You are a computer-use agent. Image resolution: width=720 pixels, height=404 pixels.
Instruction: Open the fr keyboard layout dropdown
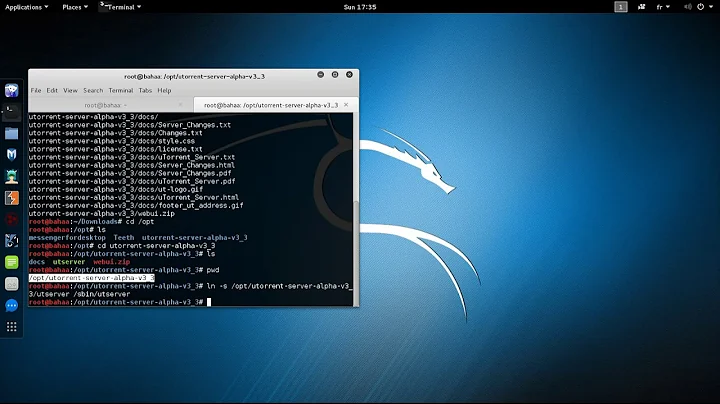(x=663, y=7)
